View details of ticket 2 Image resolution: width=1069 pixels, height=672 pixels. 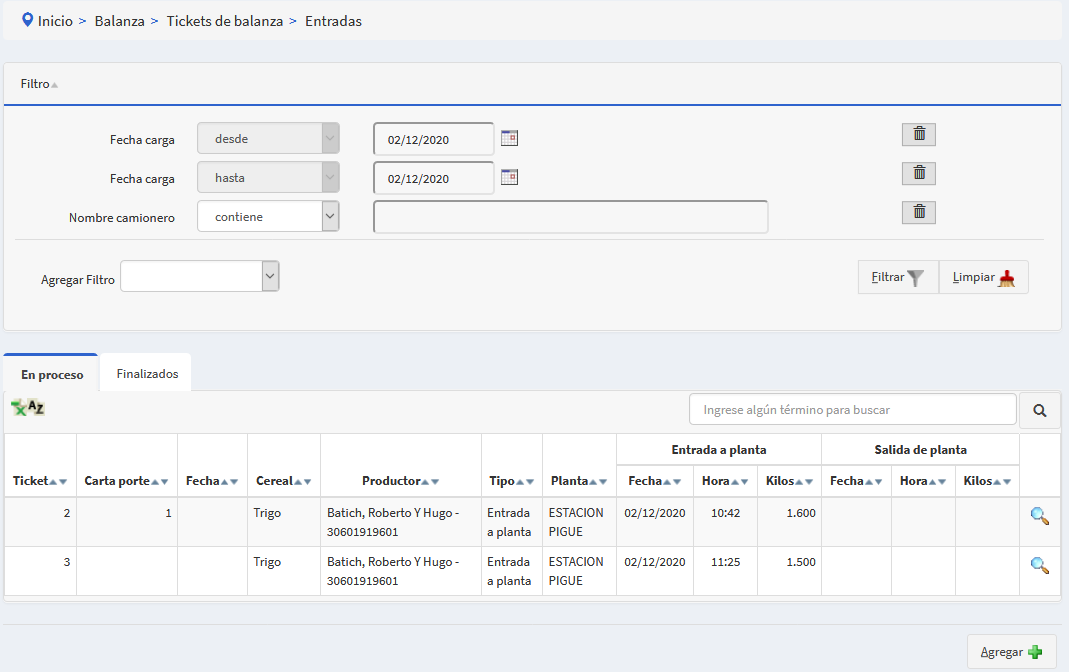pyautogui.click(x=1039, y=516)
